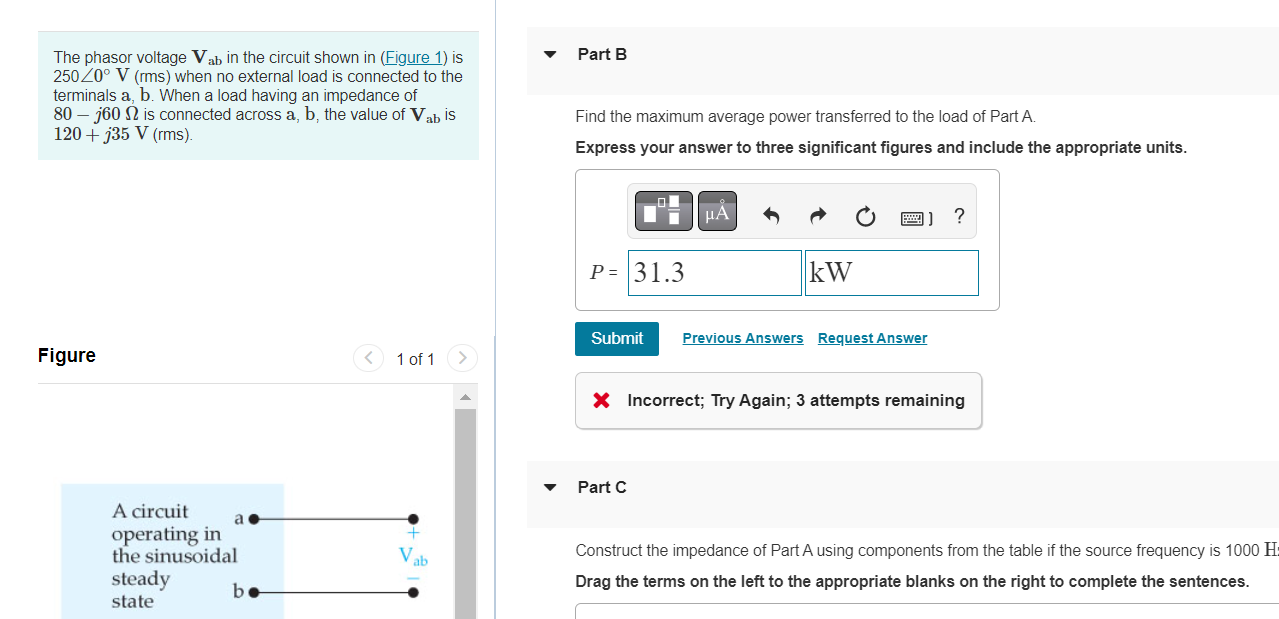Collapse the Part C section
This screenshot has height=619, width=1279.
click(x=549, y=487)
